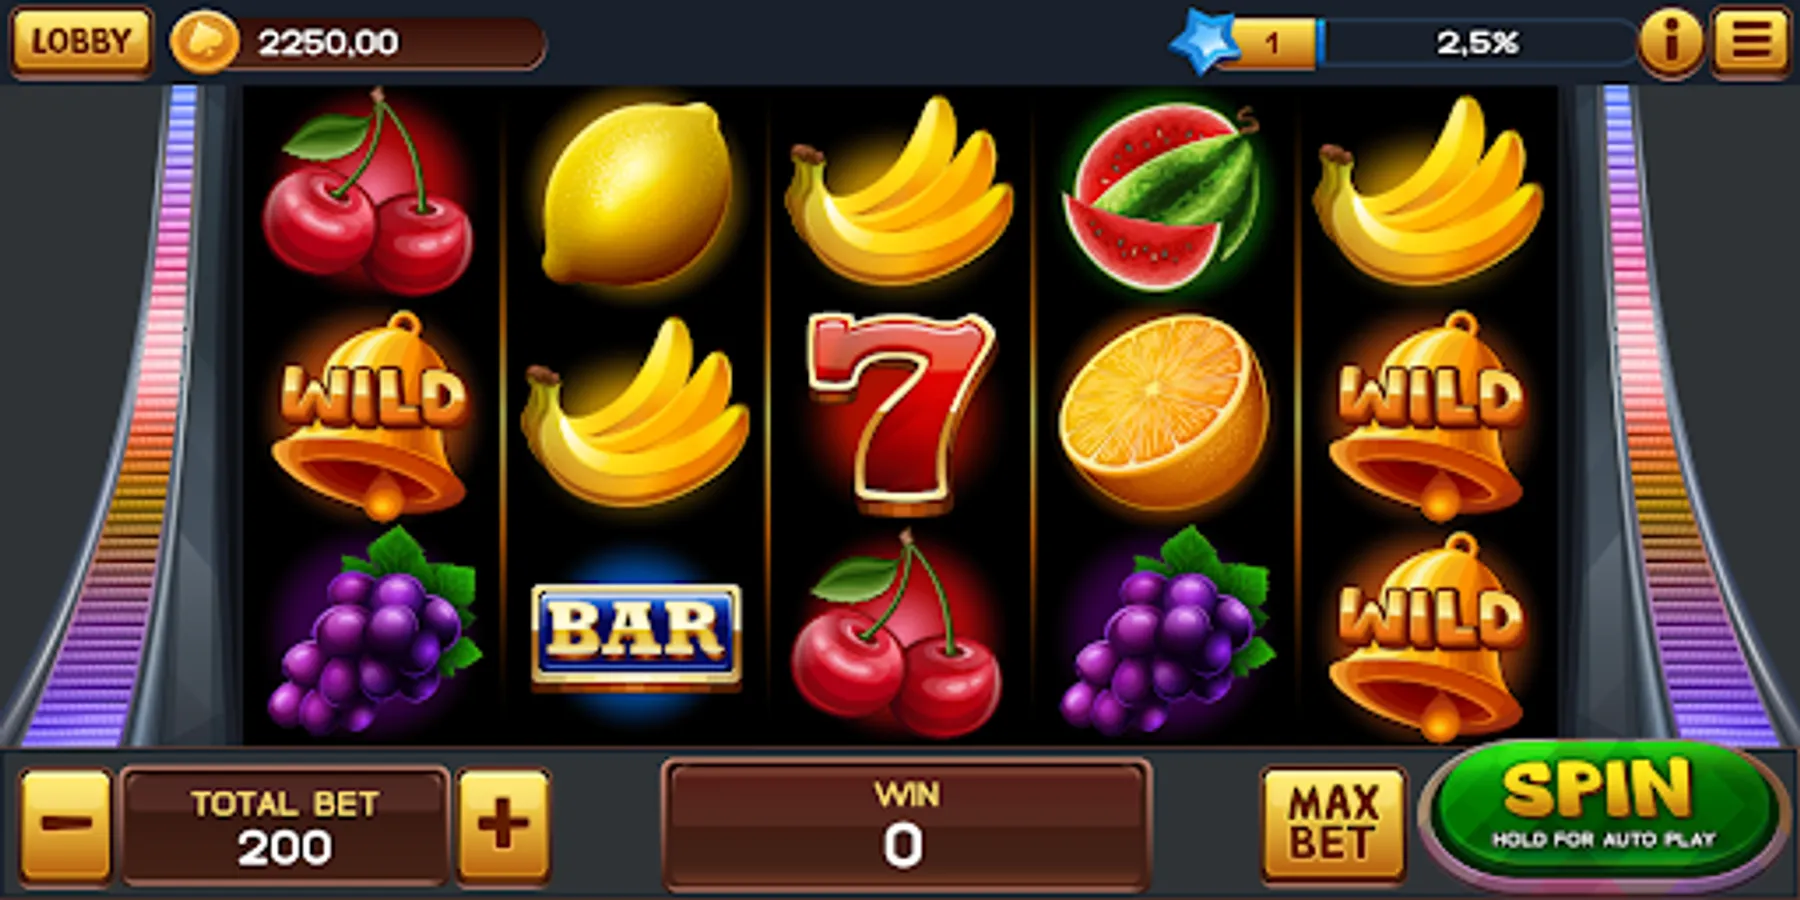
Task: Click the lemon symbol
Action: [636, 192]
